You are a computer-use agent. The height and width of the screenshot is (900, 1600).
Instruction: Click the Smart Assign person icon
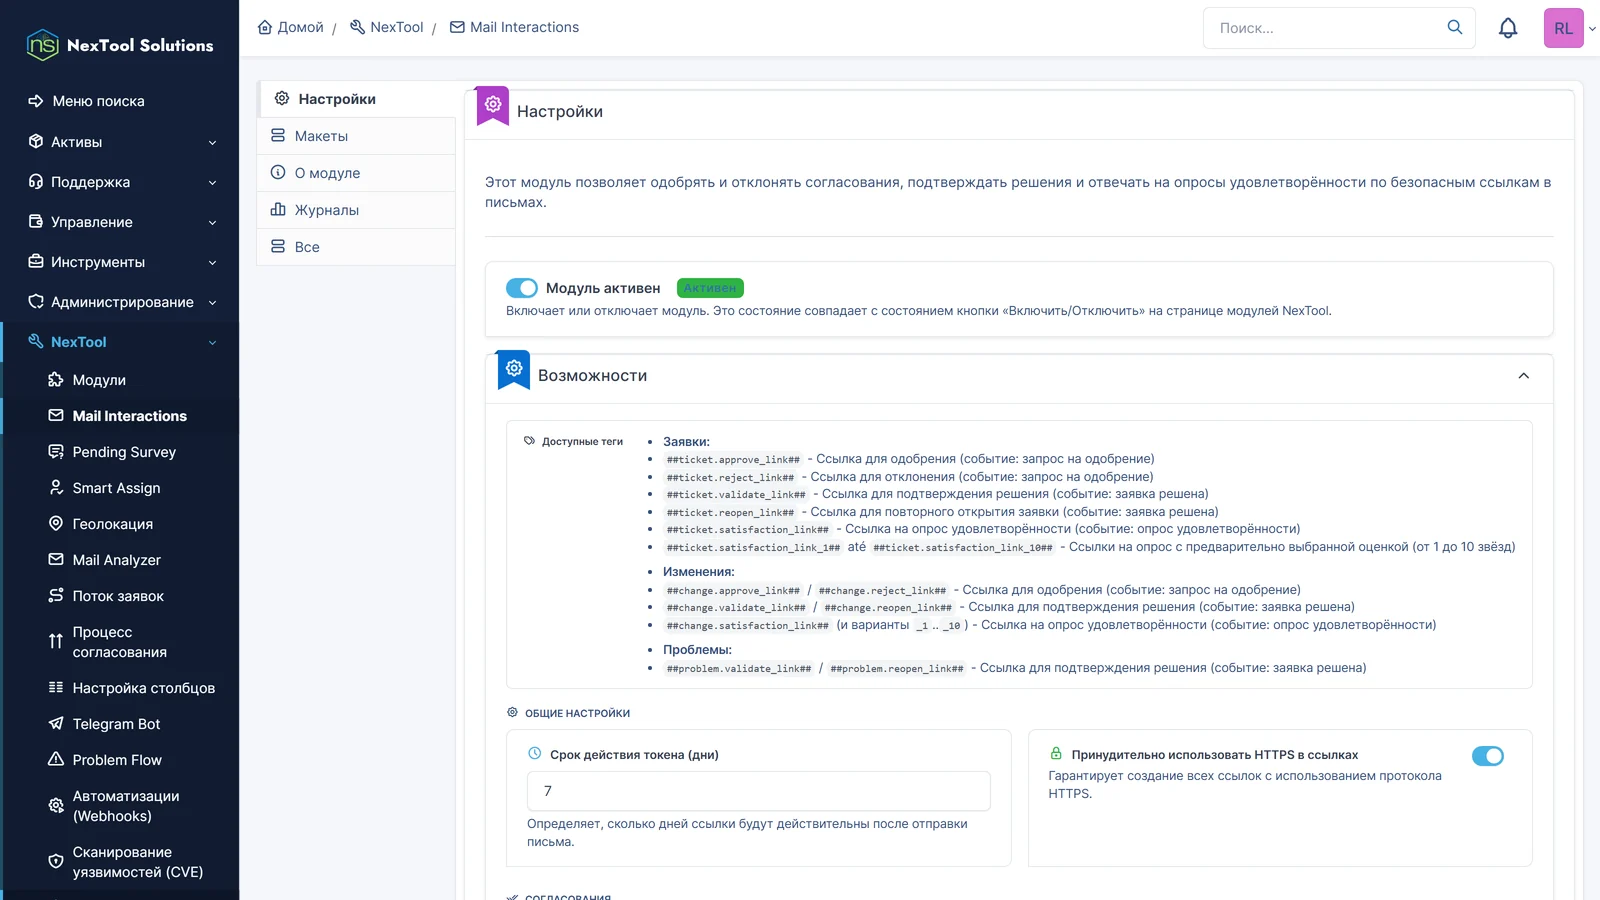pyautogui.click(x=56, y=488)
